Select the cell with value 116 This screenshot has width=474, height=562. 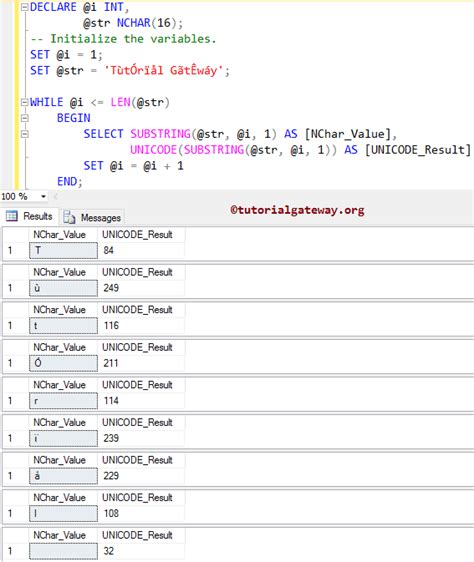[x=141, y=325]
